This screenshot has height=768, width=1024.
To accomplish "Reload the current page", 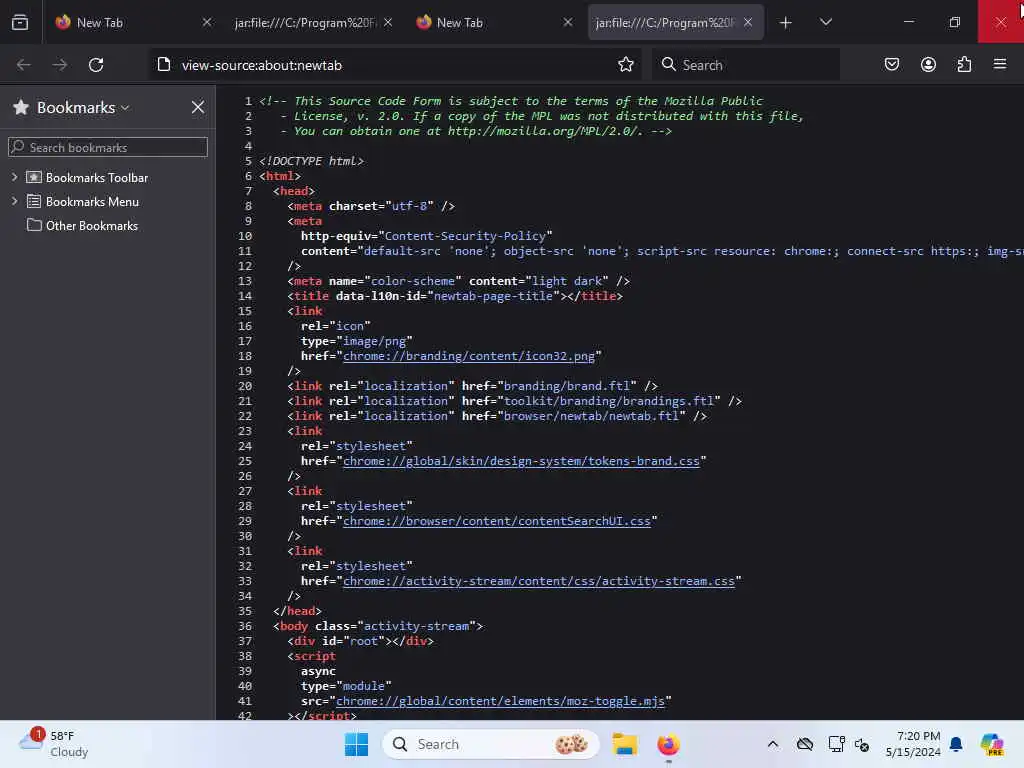I will [96, 65].
